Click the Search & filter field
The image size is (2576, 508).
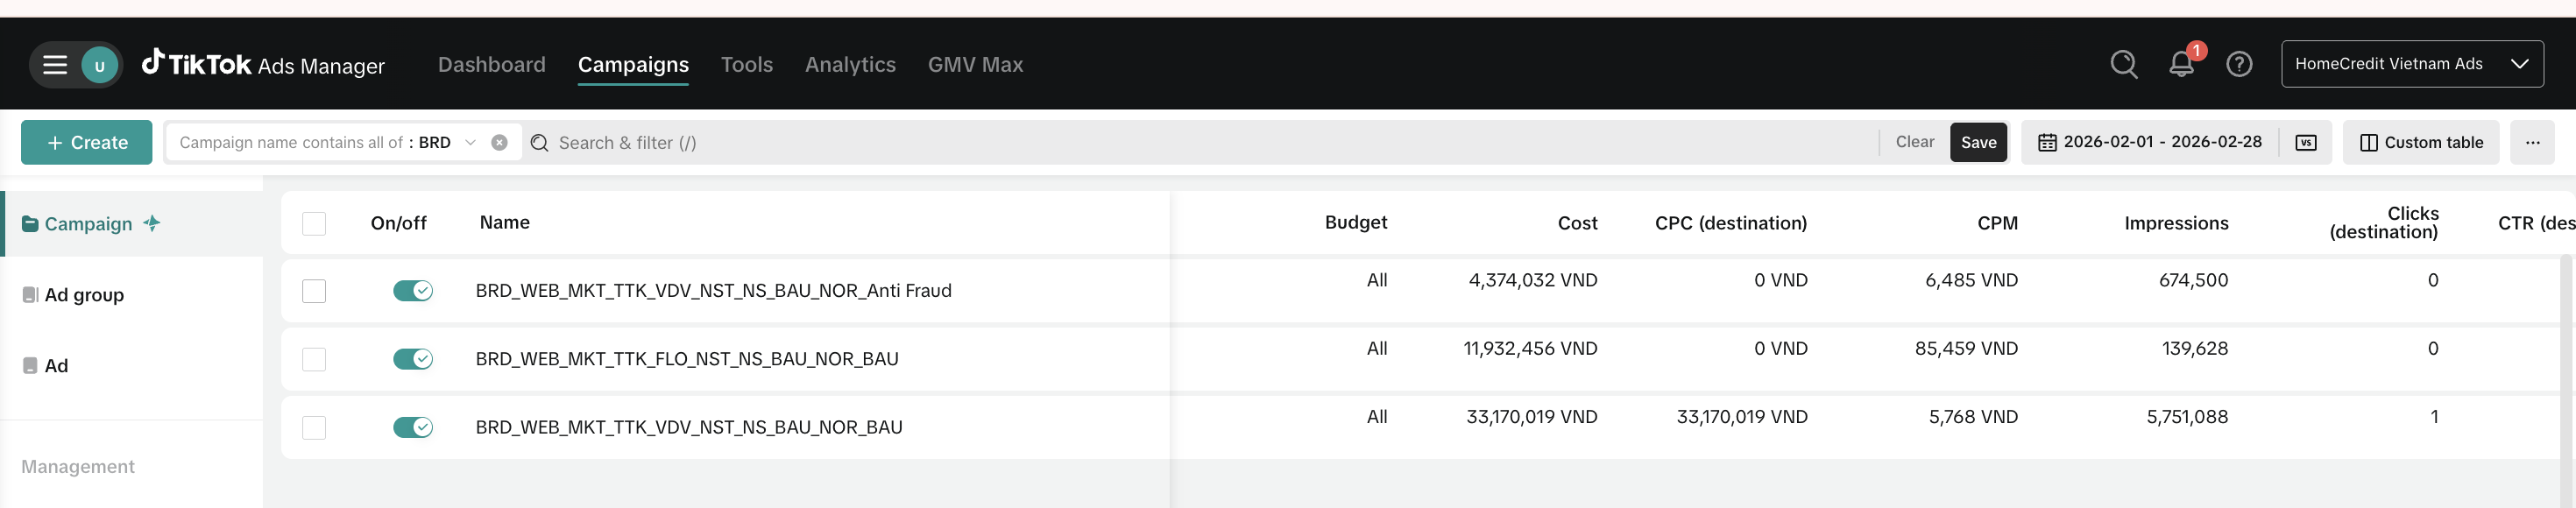(x=1200, y=142)
